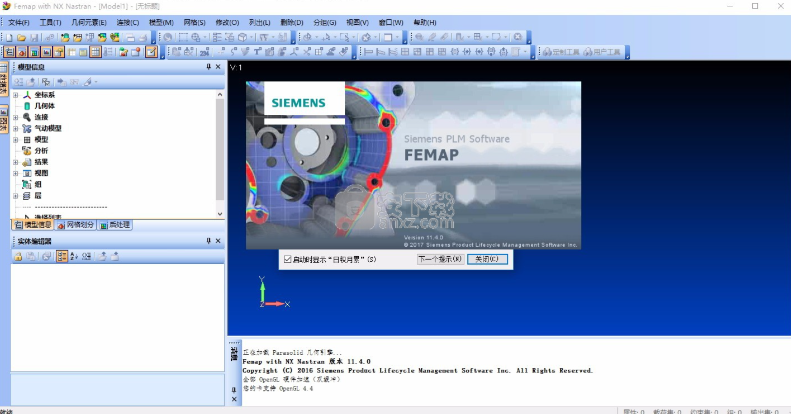Close the 实体编辑器 panel
791x414 pixels.
219,241
